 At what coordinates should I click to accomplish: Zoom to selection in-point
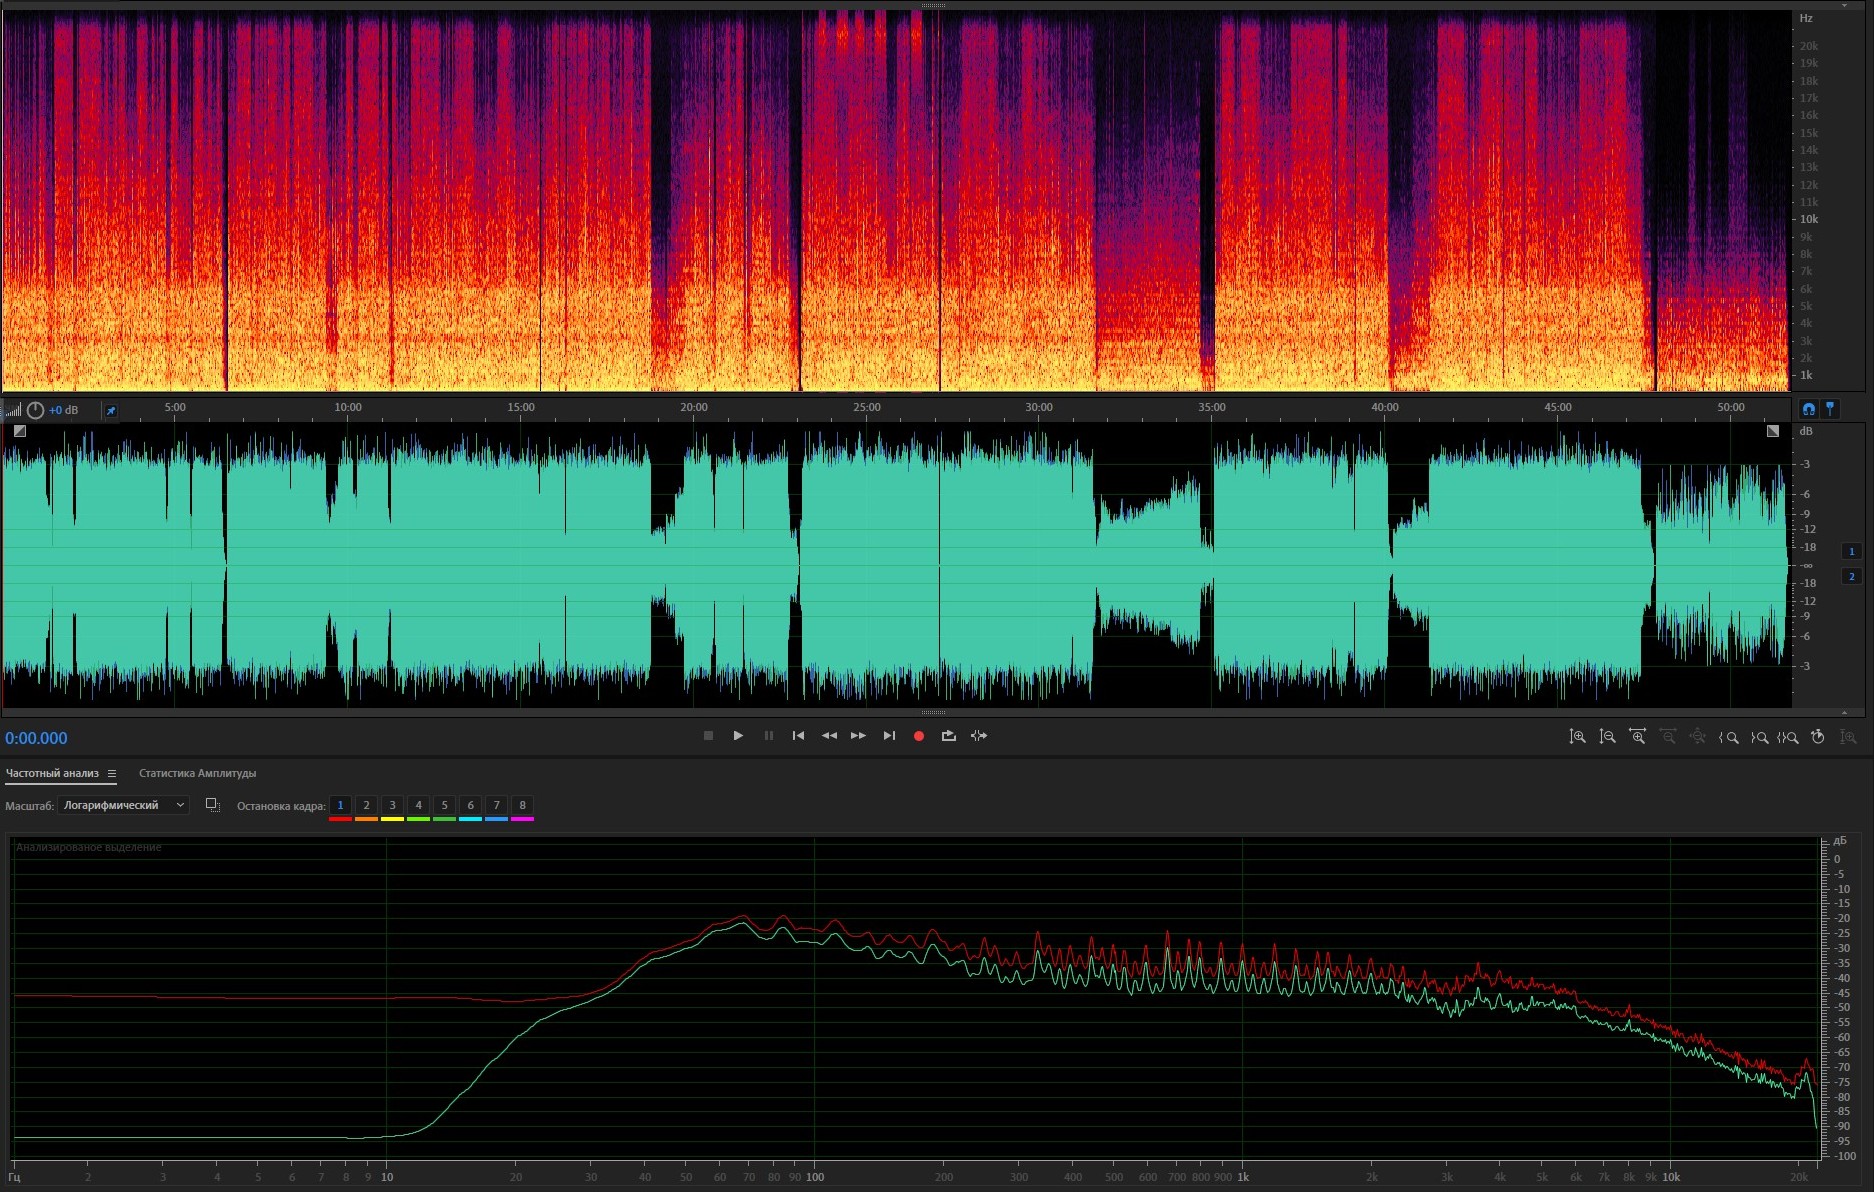tap(1728, 737)
